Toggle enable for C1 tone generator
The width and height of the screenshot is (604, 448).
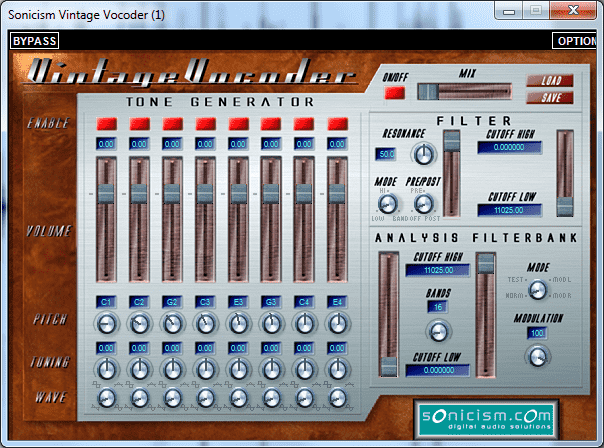coord(107,124)
